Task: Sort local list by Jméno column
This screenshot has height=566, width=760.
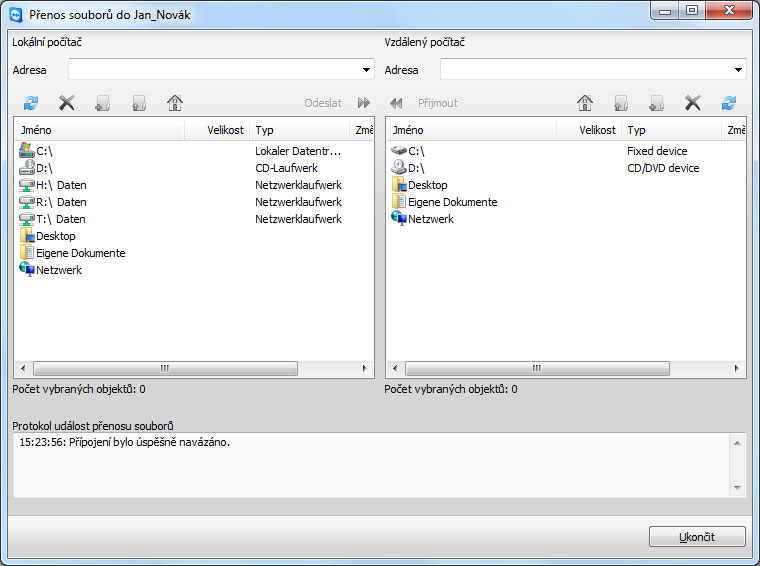Action: [99, 130]
